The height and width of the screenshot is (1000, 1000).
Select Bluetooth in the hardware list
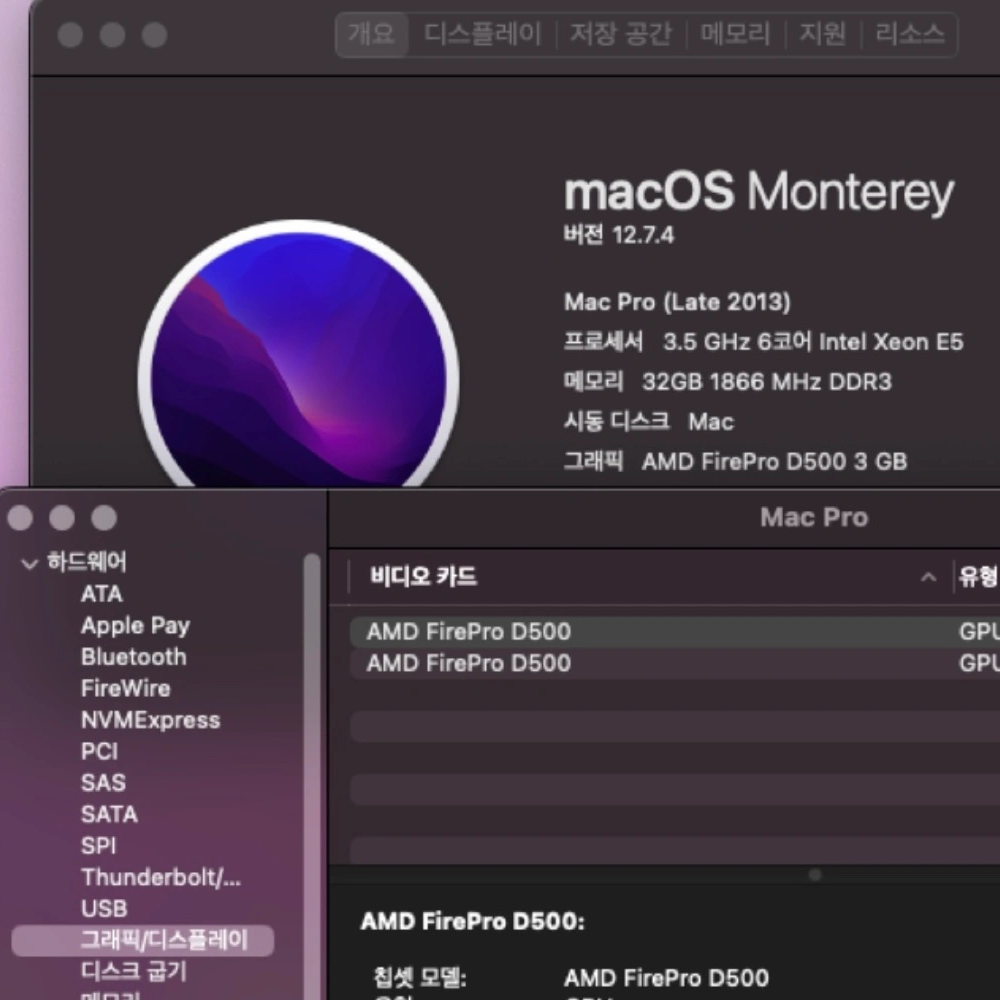[x=133, y=657]
